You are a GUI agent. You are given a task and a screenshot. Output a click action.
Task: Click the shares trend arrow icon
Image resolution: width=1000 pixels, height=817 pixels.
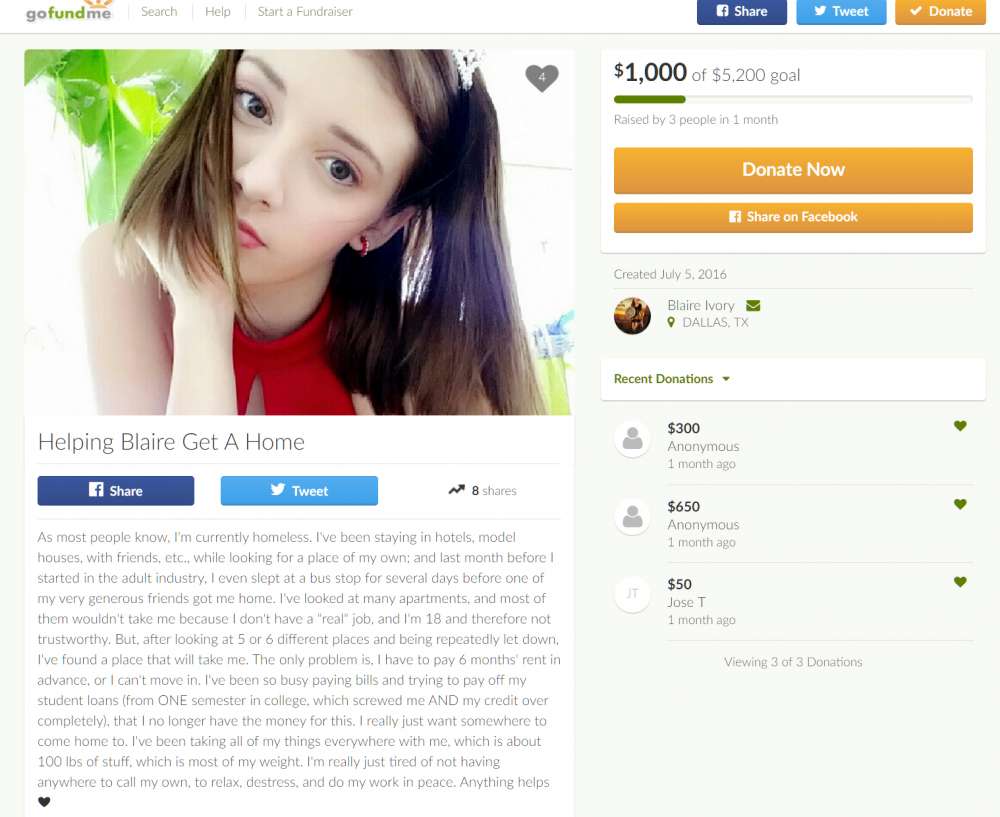coord(456,490)
